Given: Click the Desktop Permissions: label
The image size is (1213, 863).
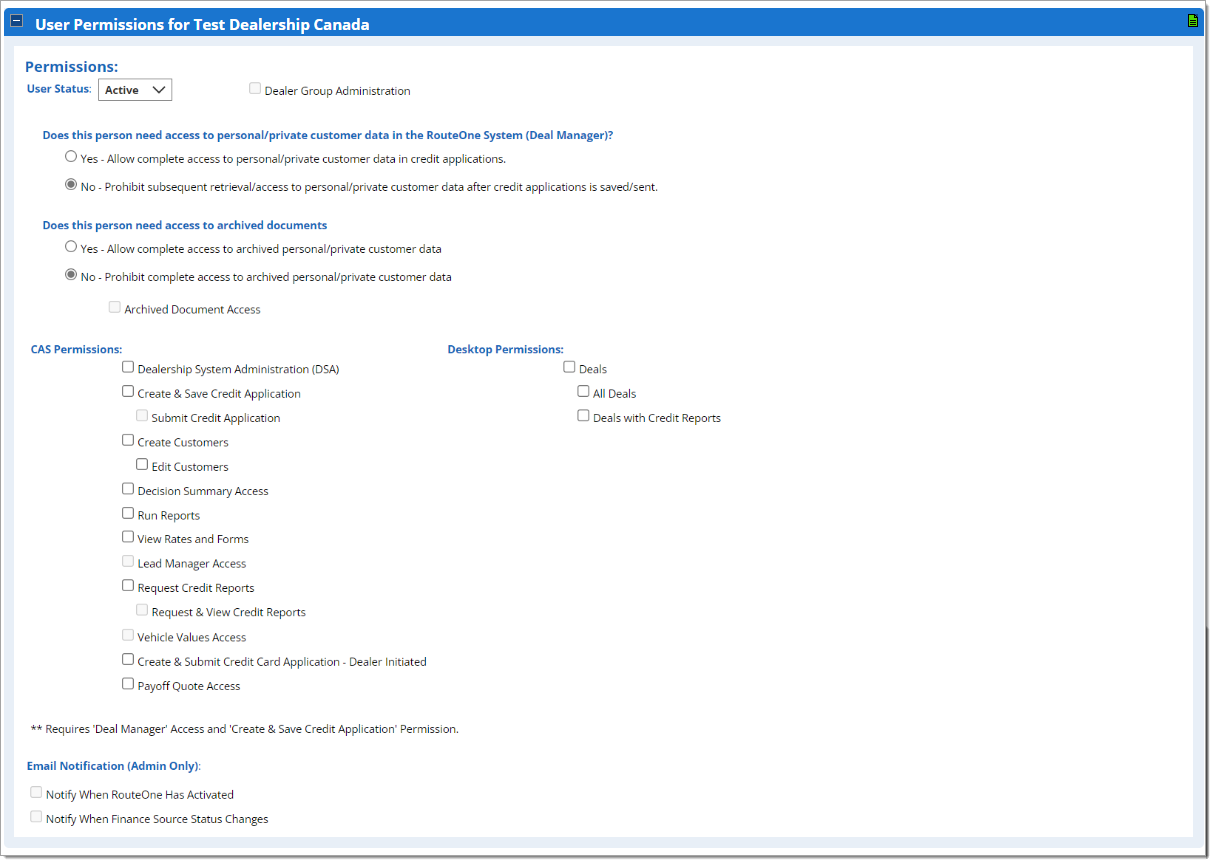Looking at the screenshot, I should click(505, 350).
